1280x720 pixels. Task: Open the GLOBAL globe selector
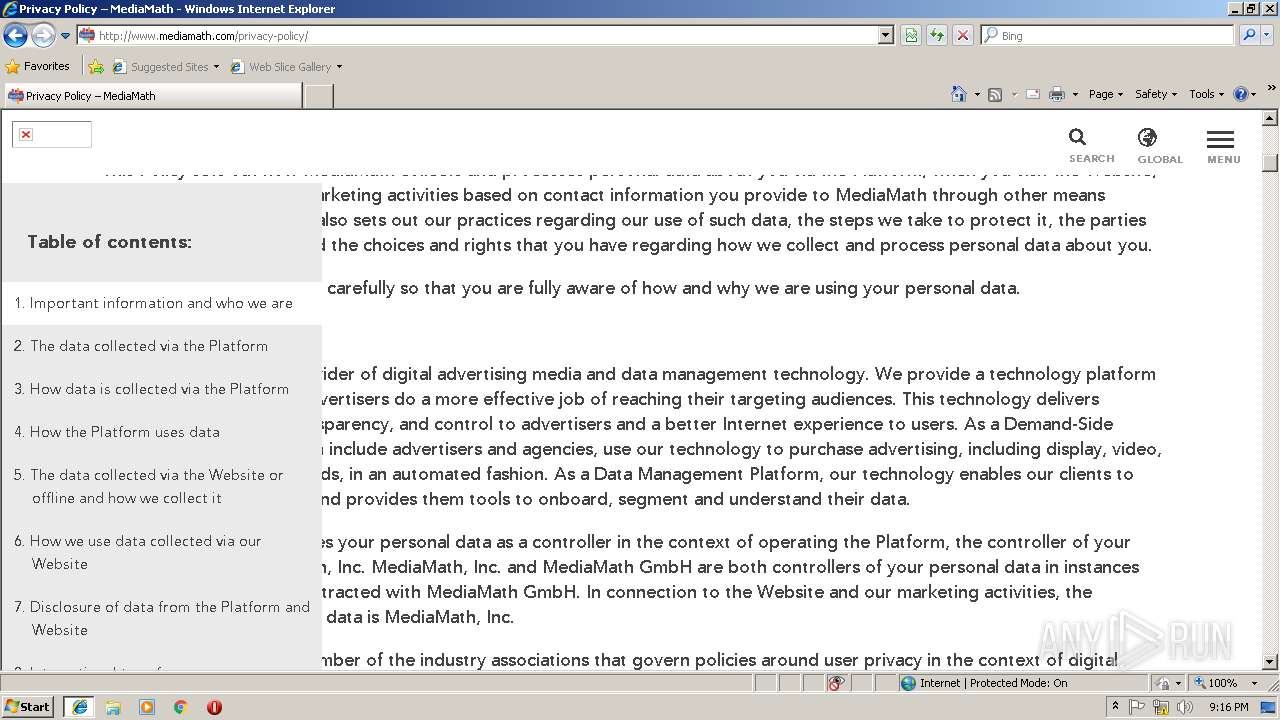1159,146
